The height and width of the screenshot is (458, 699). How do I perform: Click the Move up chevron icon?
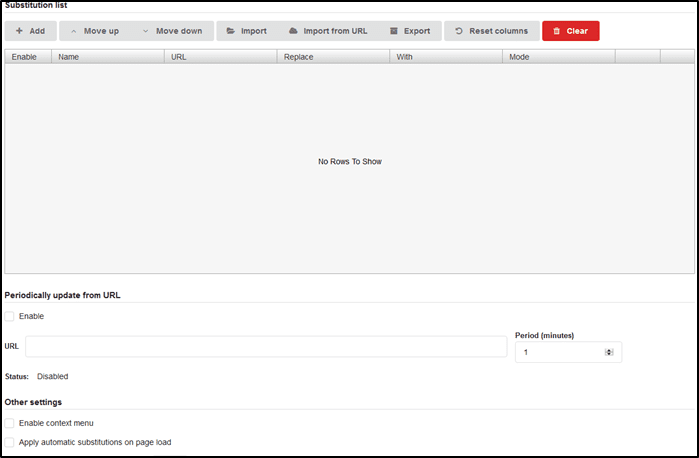[x=74, y=31]
